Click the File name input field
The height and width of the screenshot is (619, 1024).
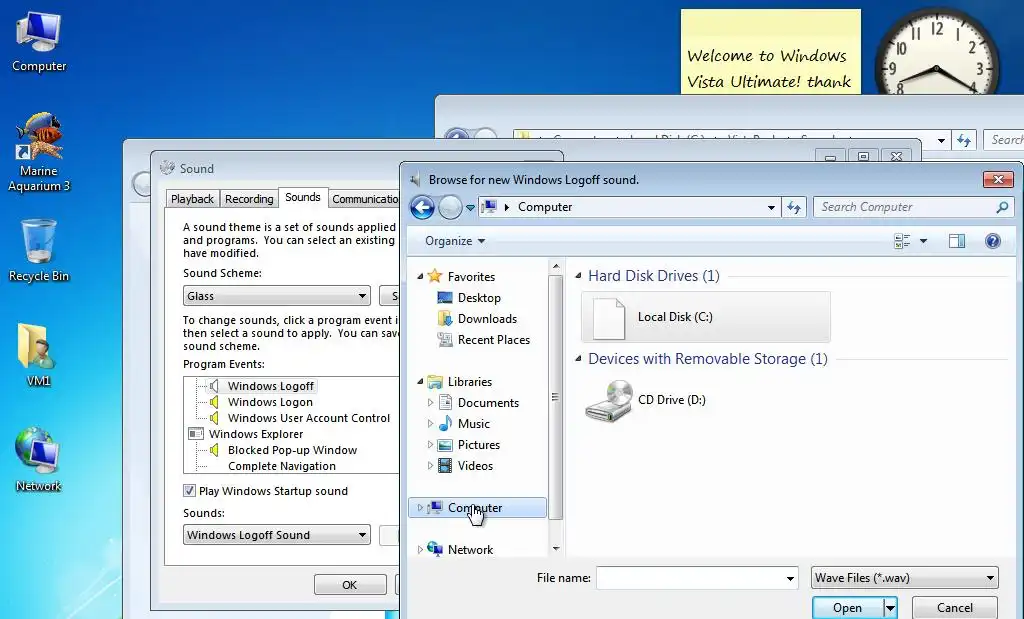coord(690,578)
